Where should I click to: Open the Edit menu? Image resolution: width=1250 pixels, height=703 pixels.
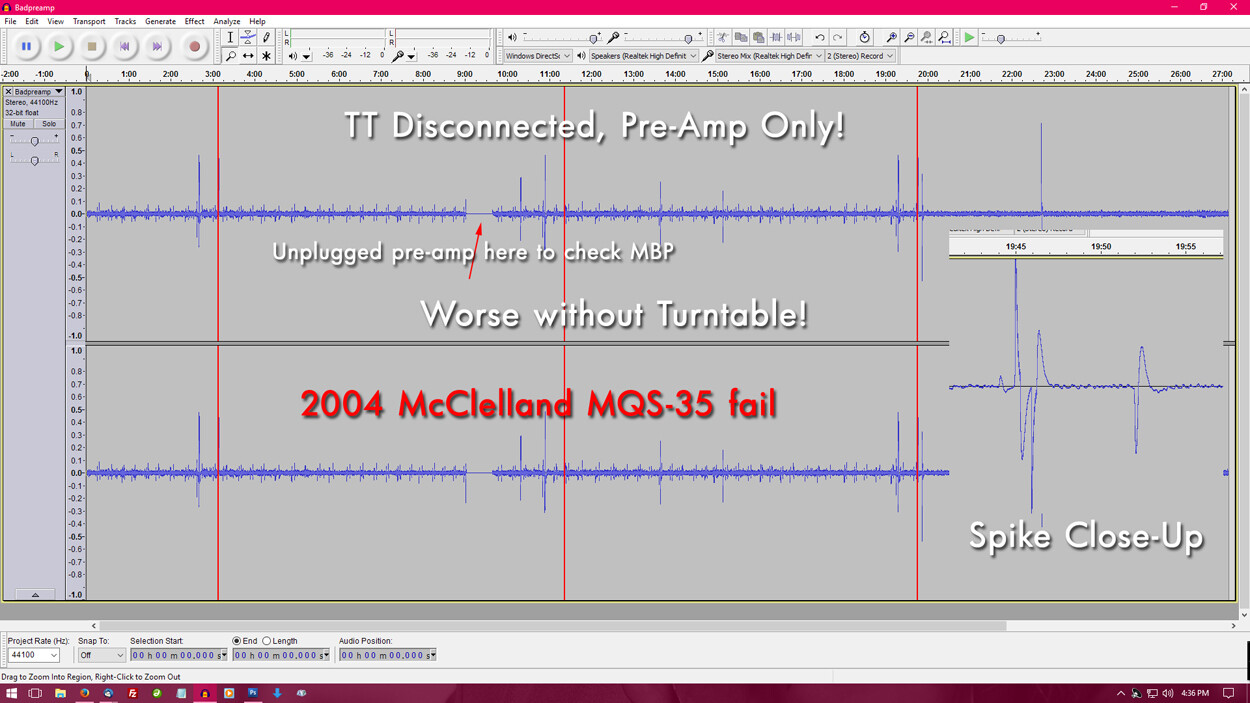pyautogui.click(x=32, y=21)
